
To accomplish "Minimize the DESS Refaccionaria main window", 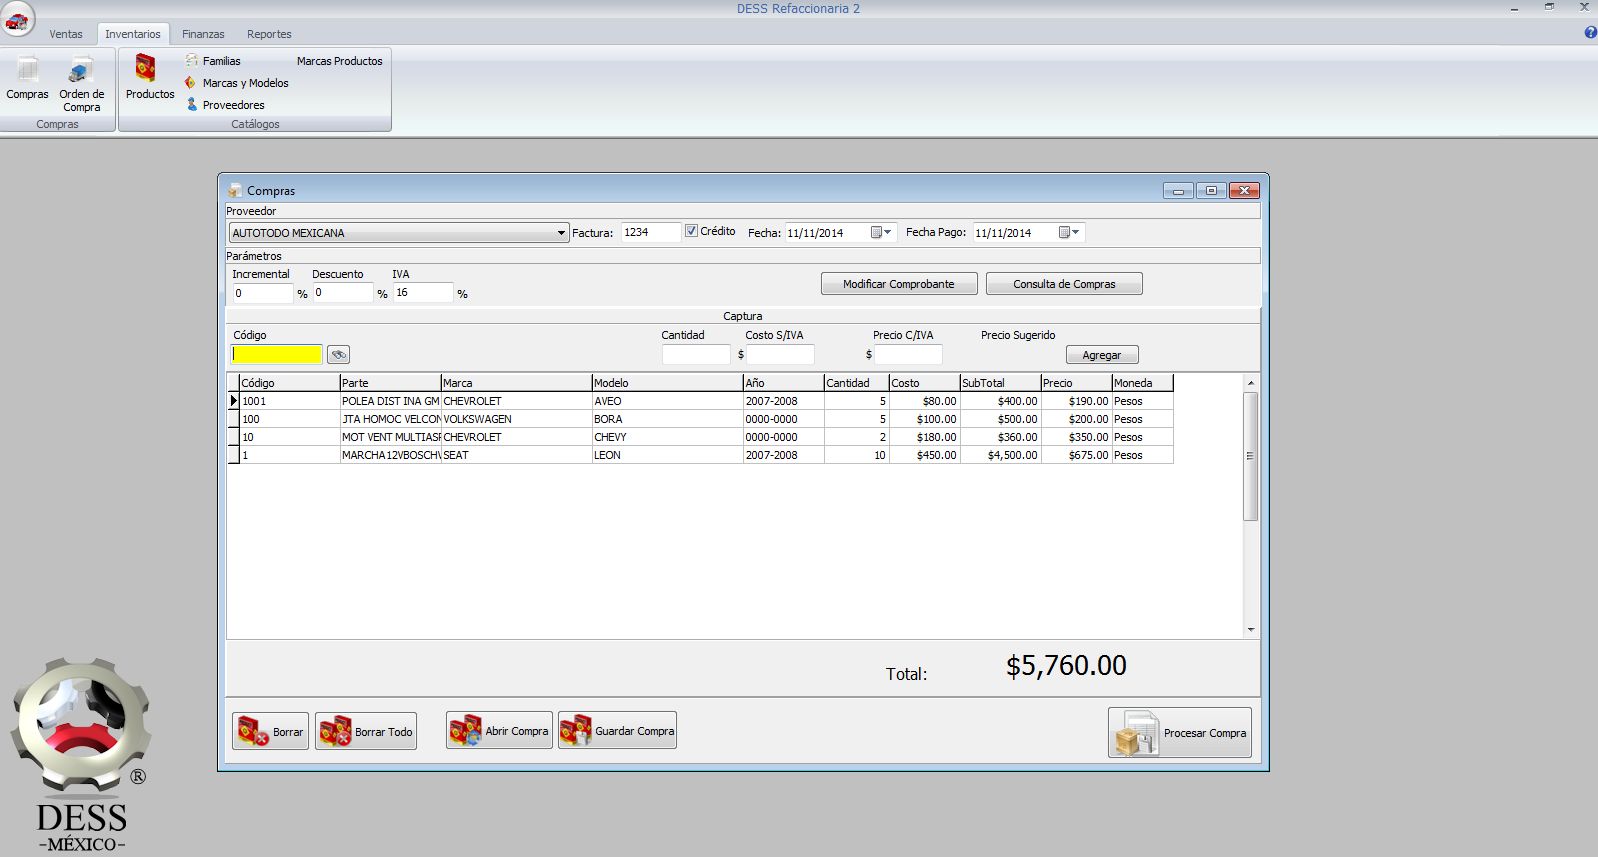I will 1515,7.
